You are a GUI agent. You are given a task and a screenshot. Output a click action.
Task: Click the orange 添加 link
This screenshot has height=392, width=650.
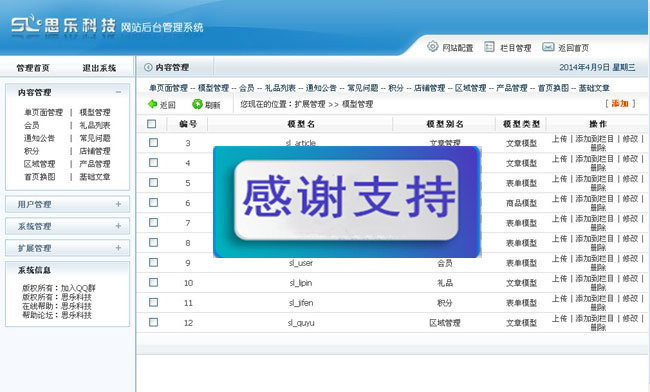point(620,104)
